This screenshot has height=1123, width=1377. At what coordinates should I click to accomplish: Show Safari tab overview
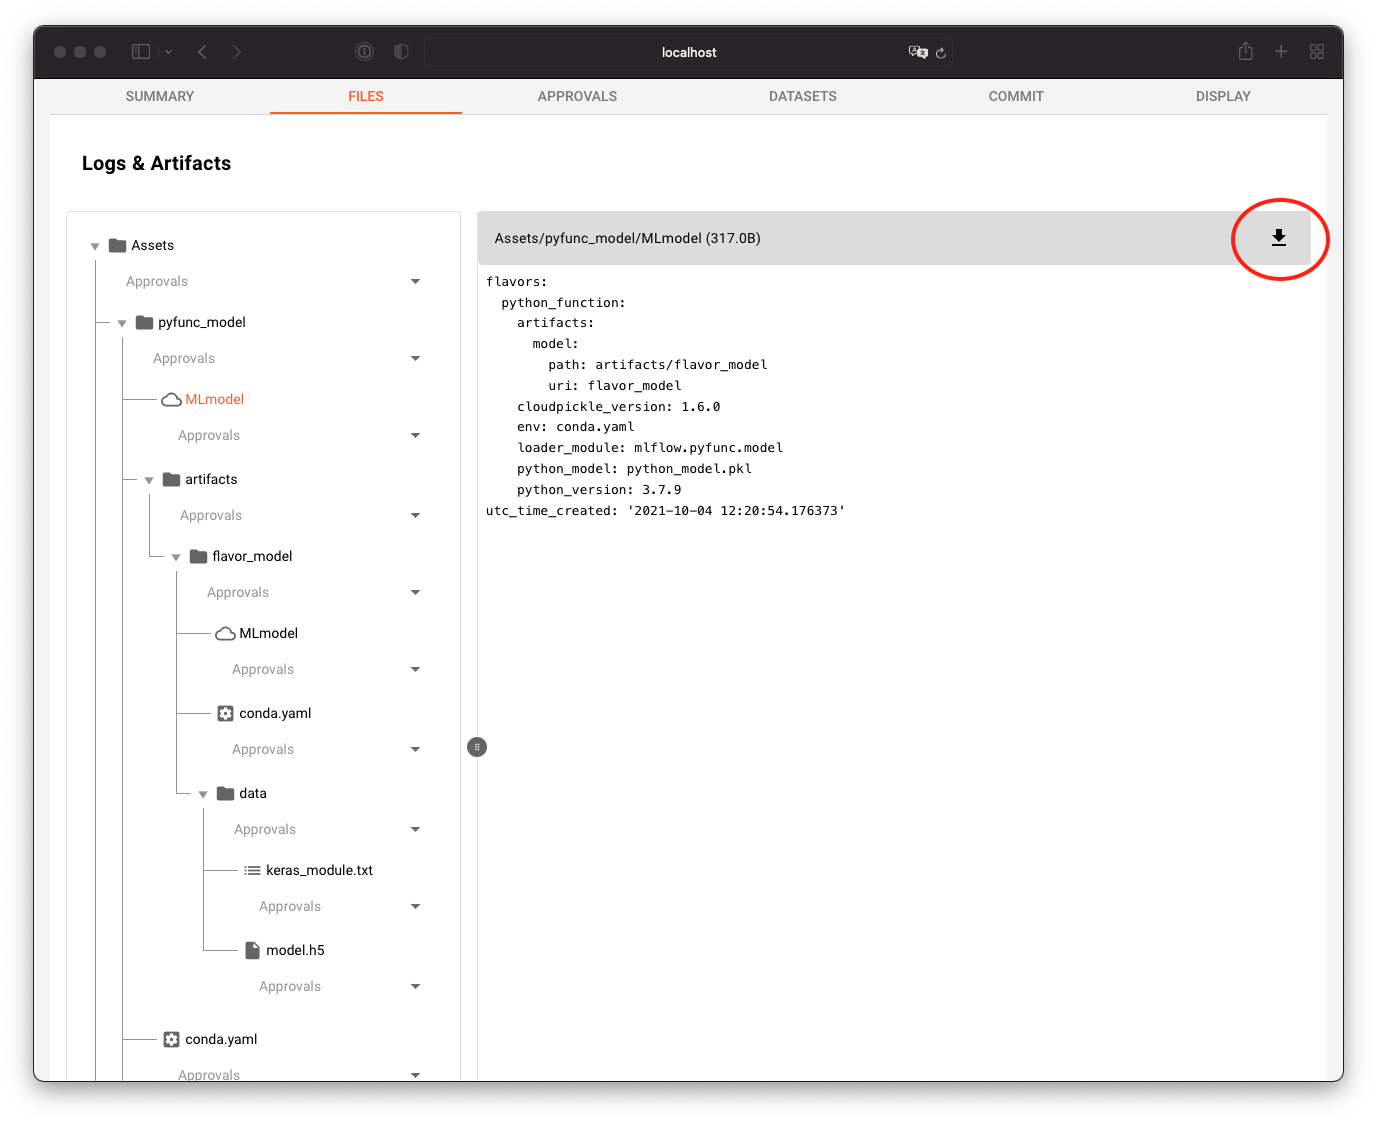(x=1317, y=52)
